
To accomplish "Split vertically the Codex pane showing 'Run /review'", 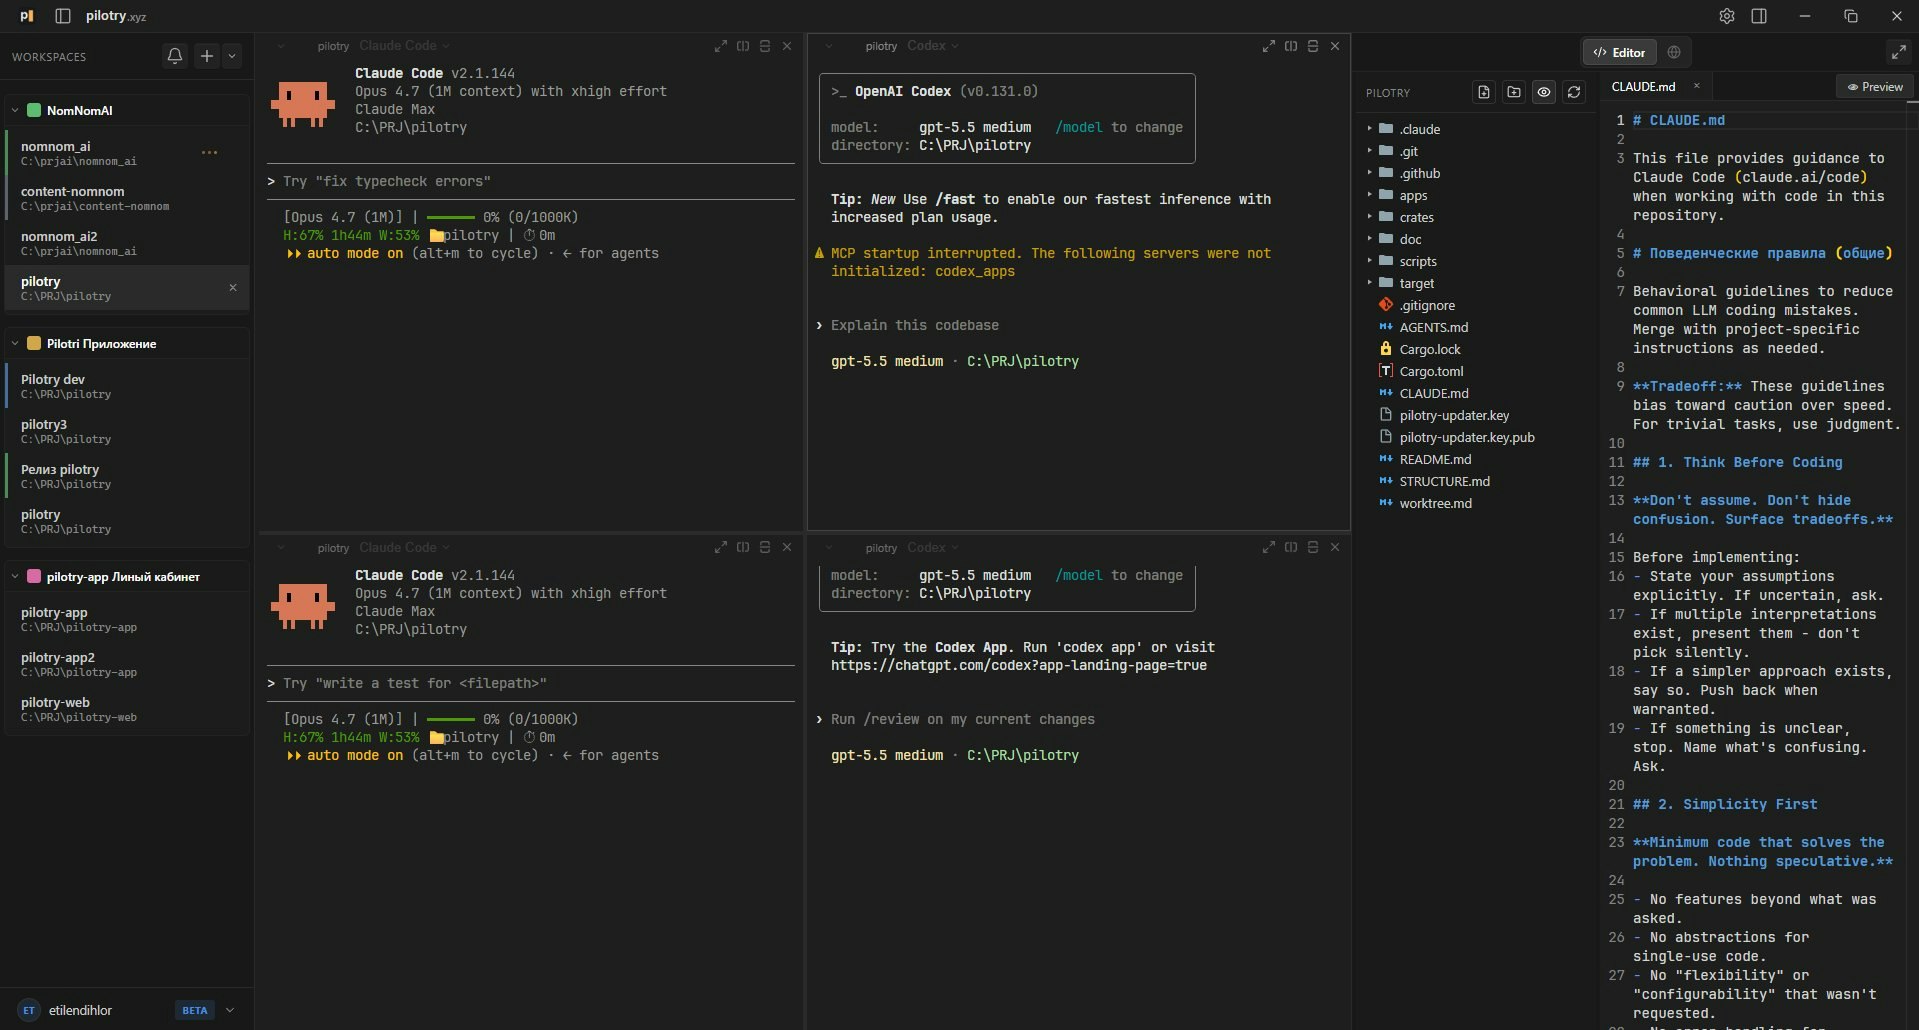I will (x=1291, y=547).
